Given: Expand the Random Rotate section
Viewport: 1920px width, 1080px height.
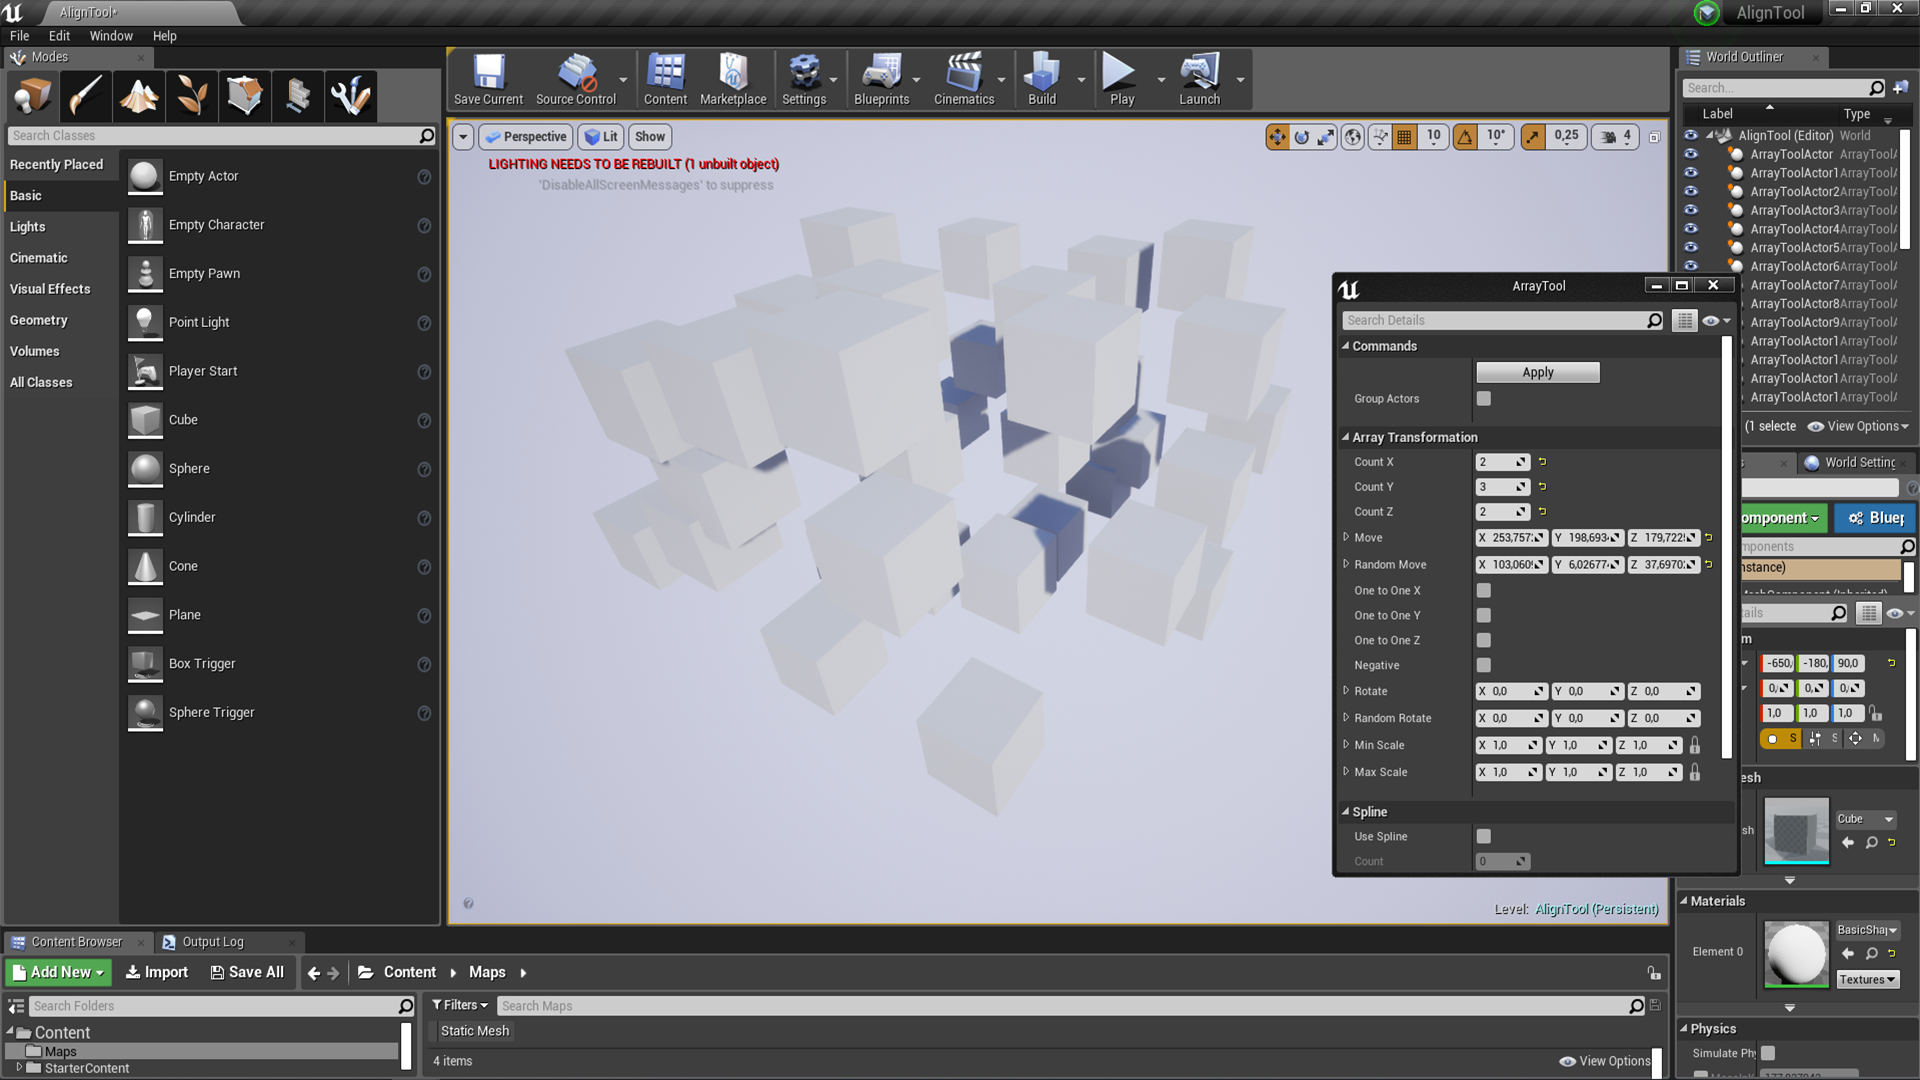Looking at the screenshot, I should [x=1347, y=717].
